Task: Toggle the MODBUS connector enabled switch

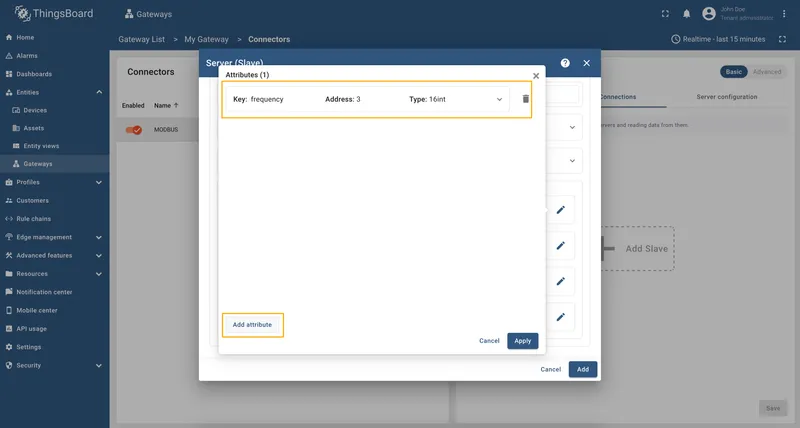Action: (134, 130)
